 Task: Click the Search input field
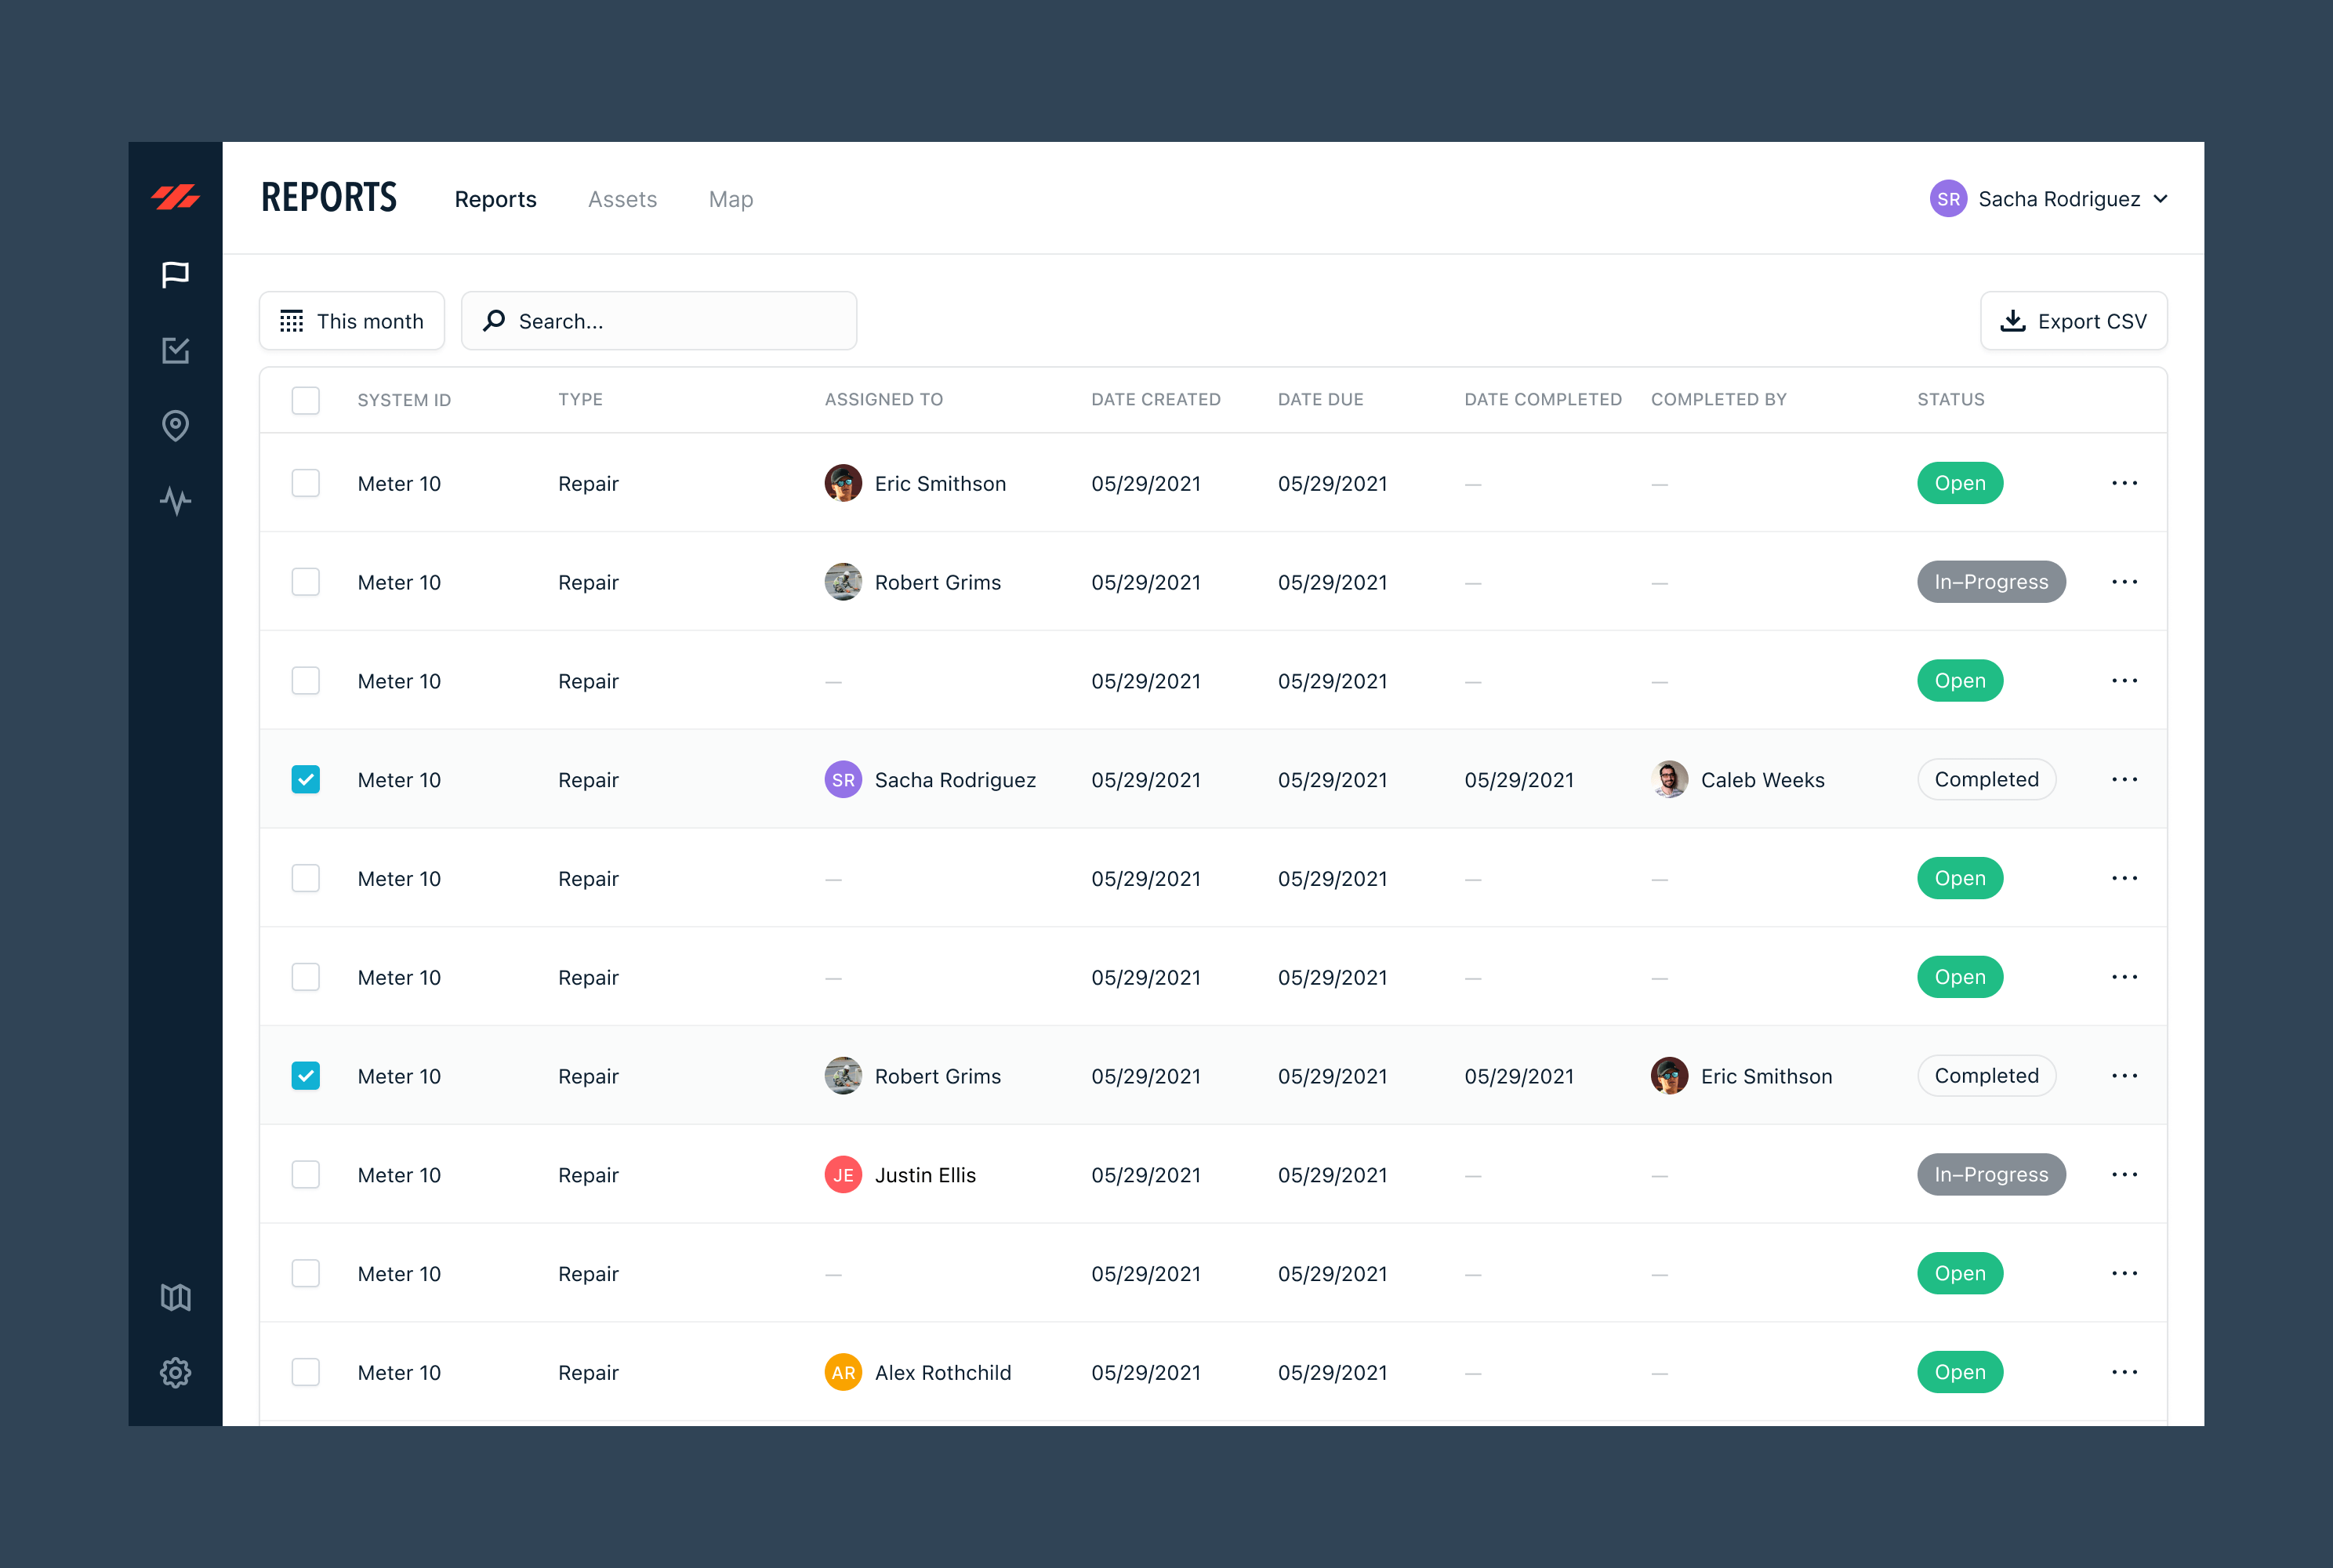[x=670, y=321]
